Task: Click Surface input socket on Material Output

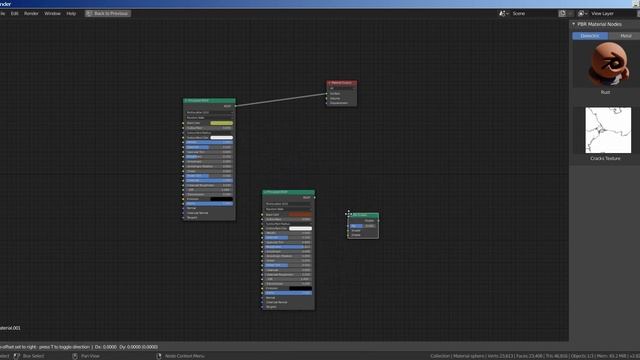Action: tap(327, 94)
